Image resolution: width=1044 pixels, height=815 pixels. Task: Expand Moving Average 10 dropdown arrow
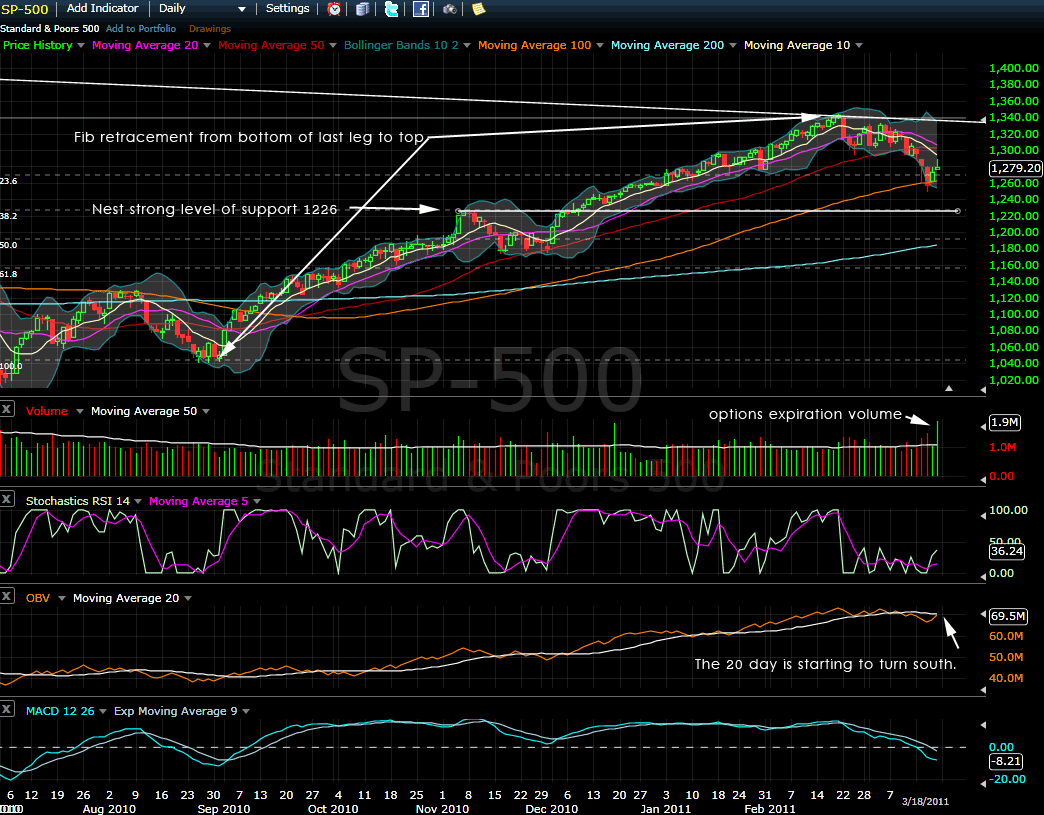858,45
